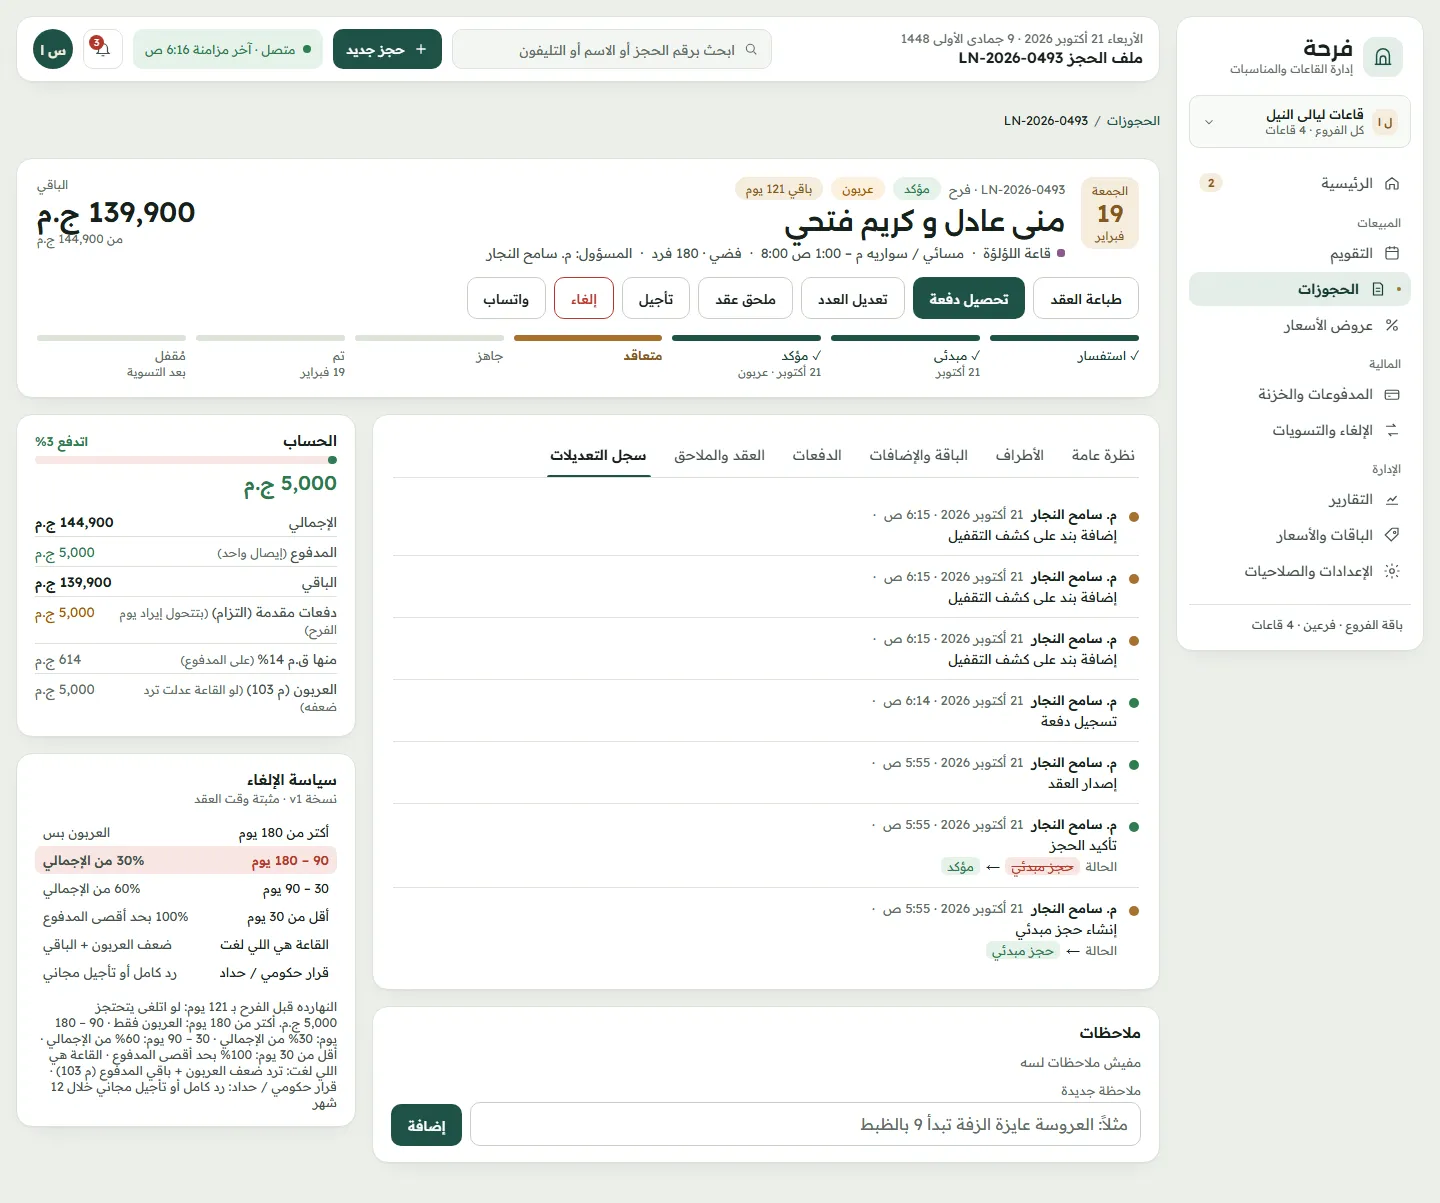Click the ملحق عقد button
Image resolution: width=1440 pixels, height=1203 pixels.
point(746,299)
